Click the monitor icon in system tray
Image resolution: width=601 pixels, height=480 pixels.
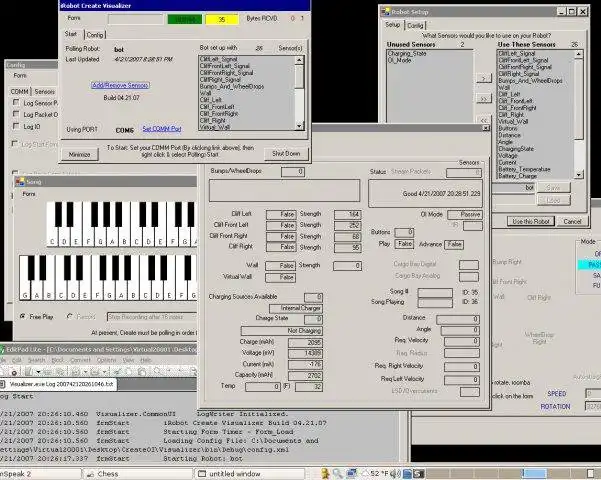click(x=351, y=473)
